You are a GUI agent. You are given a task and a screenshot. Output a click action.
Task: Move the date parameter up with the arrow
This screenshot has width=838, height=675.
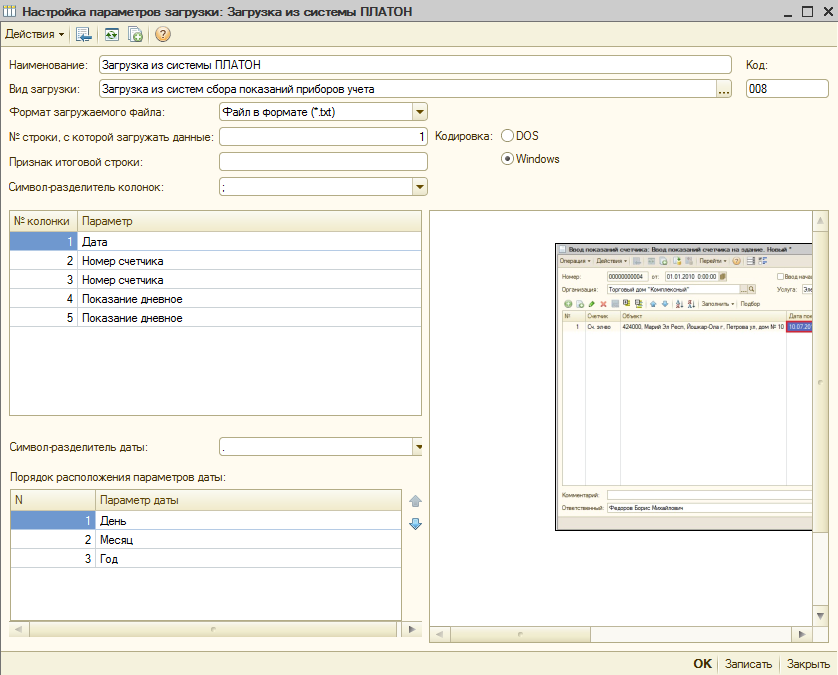tap(415, 501)
